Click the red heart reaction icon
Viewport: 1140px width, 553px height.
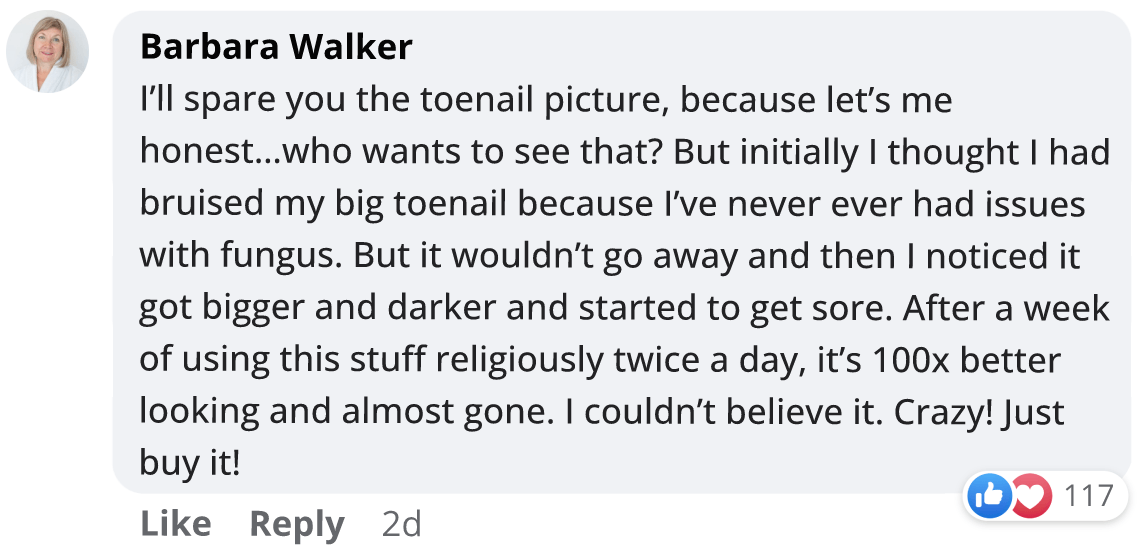tap(1030, 496)
